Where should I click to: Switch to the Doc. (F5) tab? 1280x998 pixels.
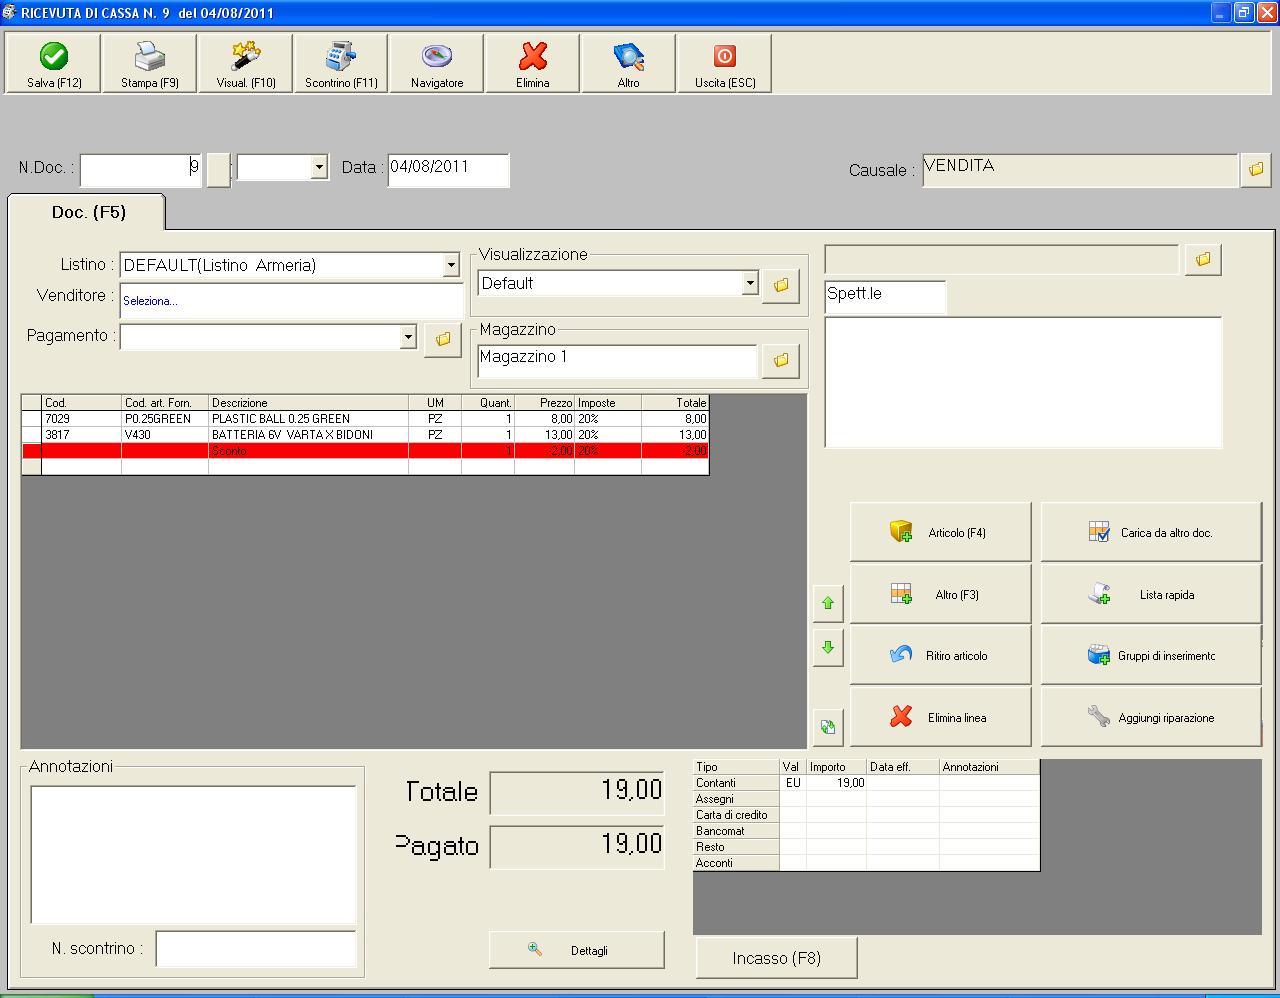88,212
